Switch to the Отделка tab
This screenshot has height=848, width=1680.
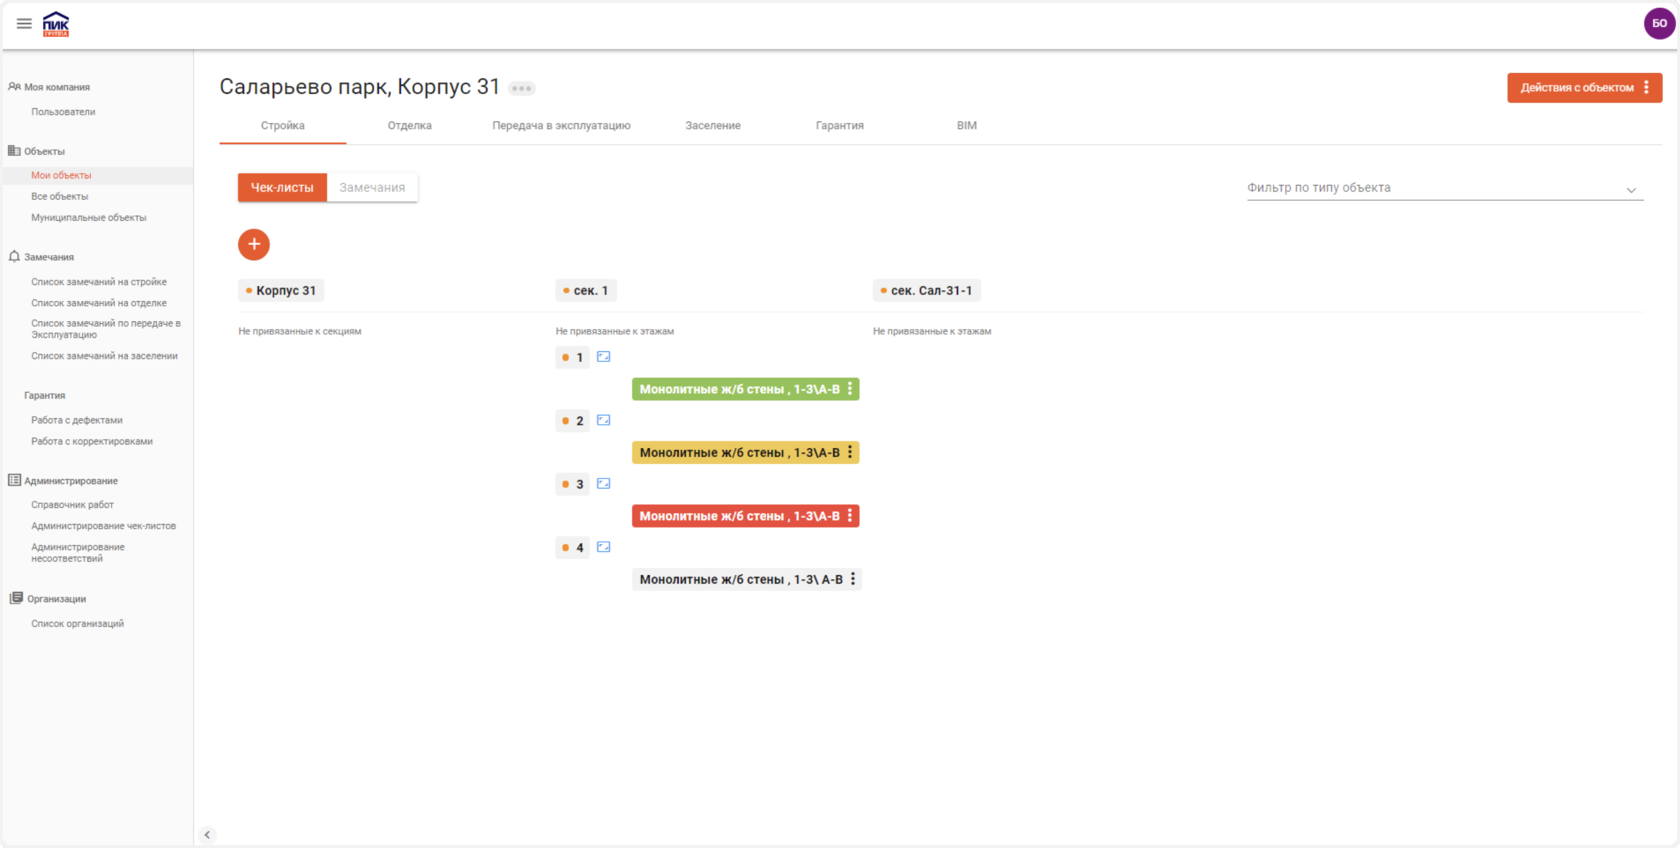[410, 126]
